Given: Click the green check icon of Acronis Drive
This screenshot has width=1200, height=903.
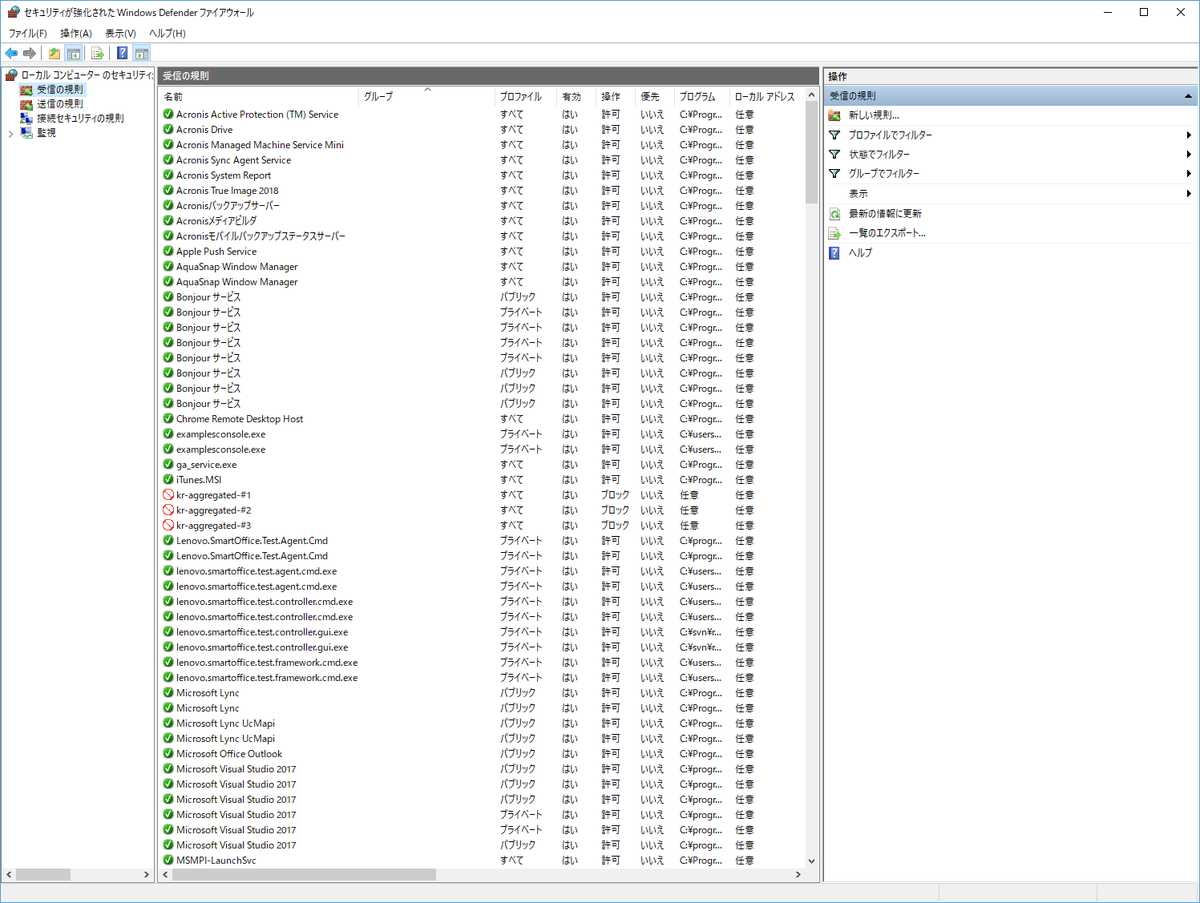Looking at the screenshot, I should tap(168, 129).
